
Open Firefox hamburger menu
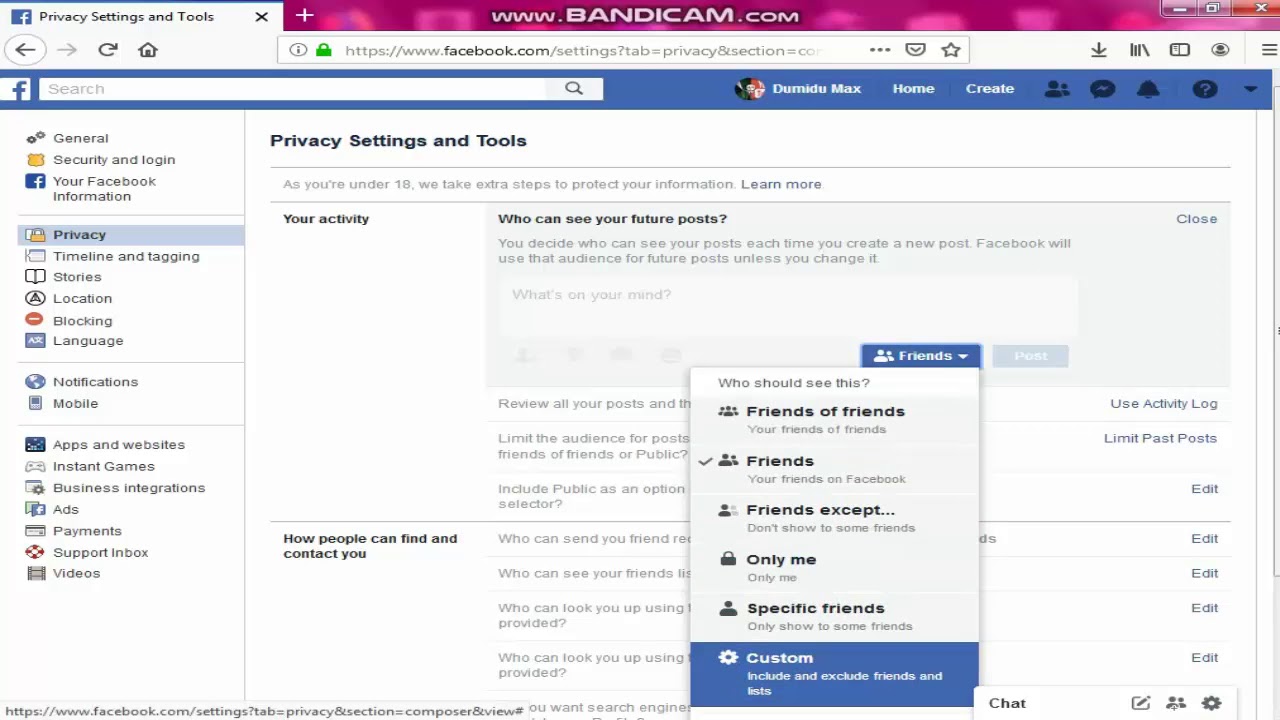pyautogui.click(x=1269, y=50)
